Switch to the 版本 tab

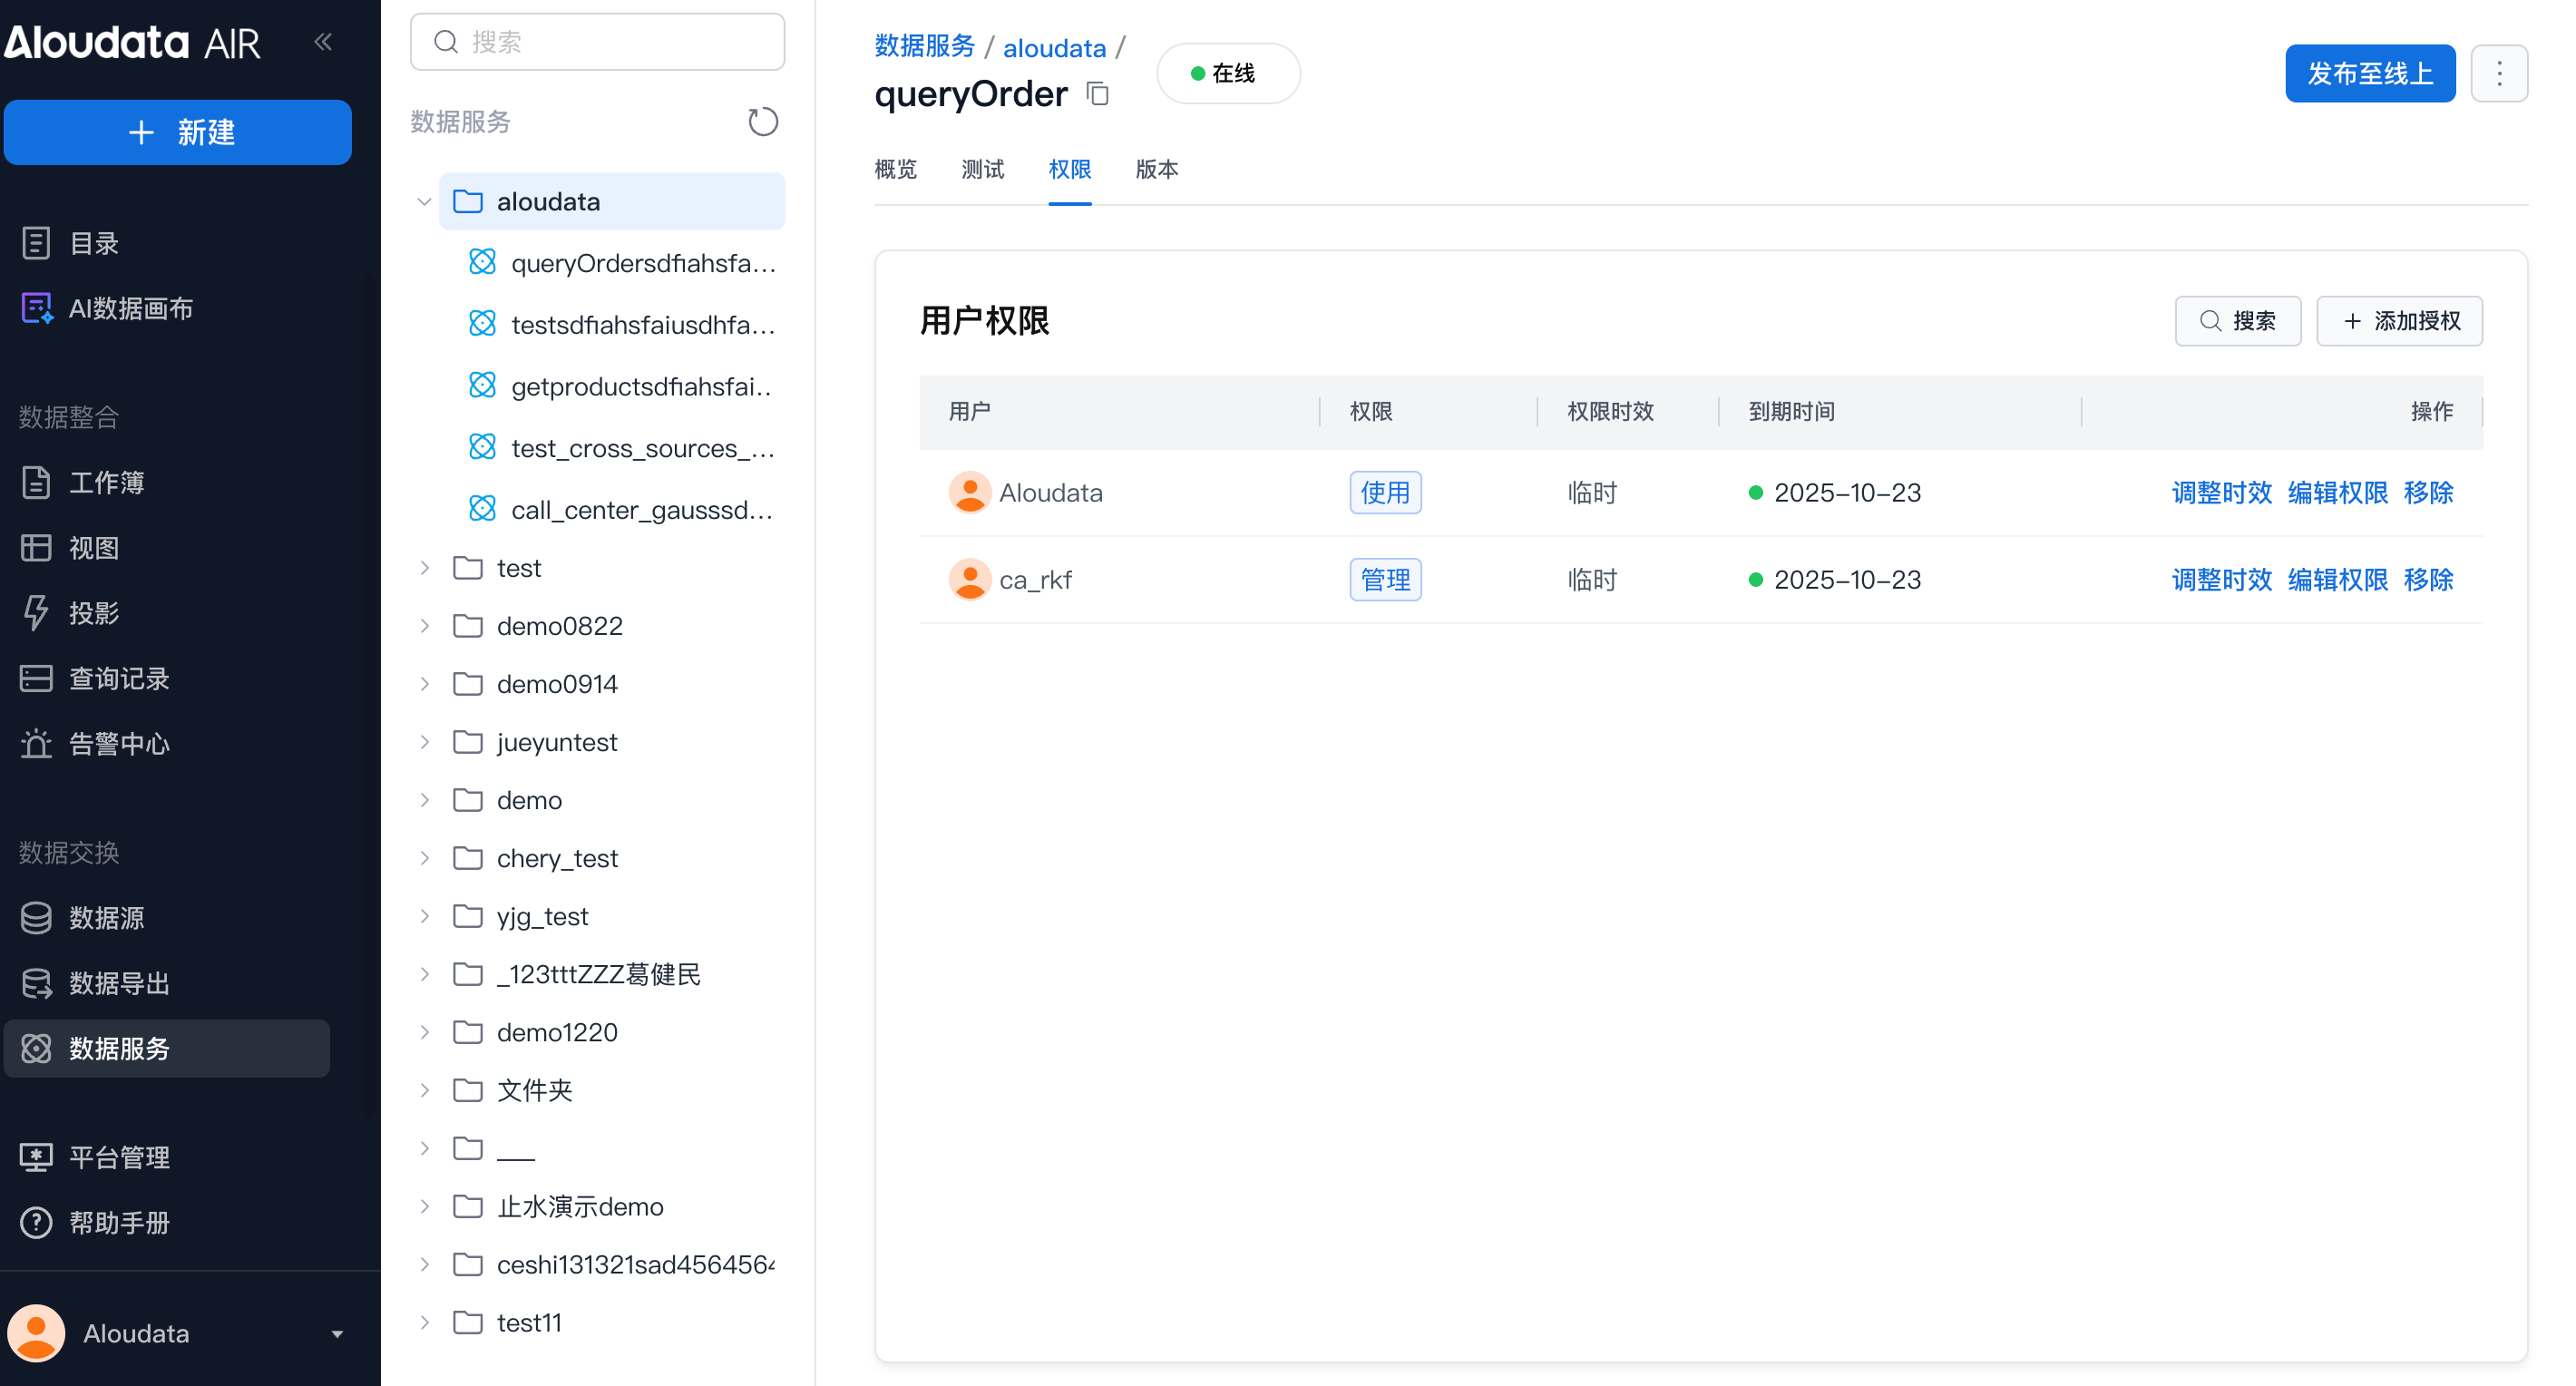pyautogui.click(x=1156, y=169)
